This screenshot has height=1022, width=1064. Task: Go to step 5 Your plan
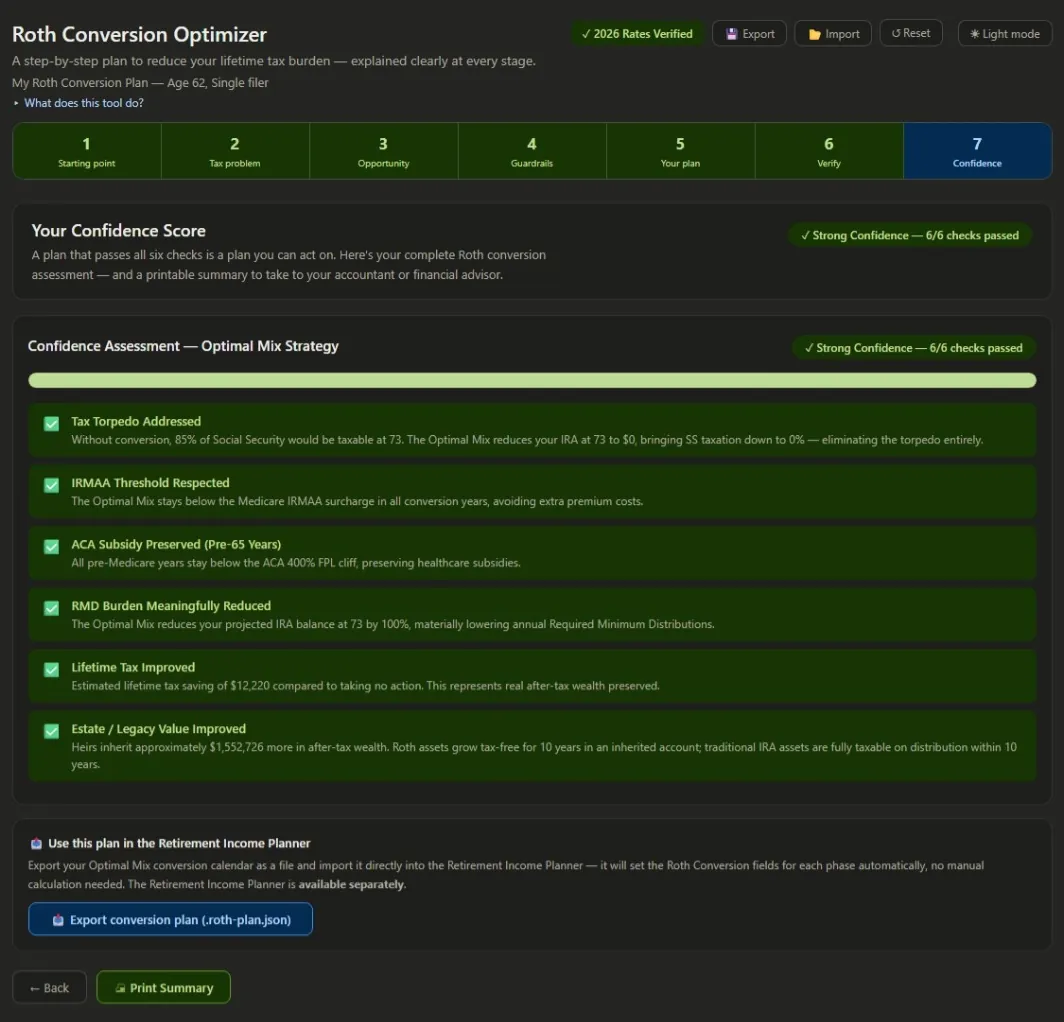coord(680,151)
